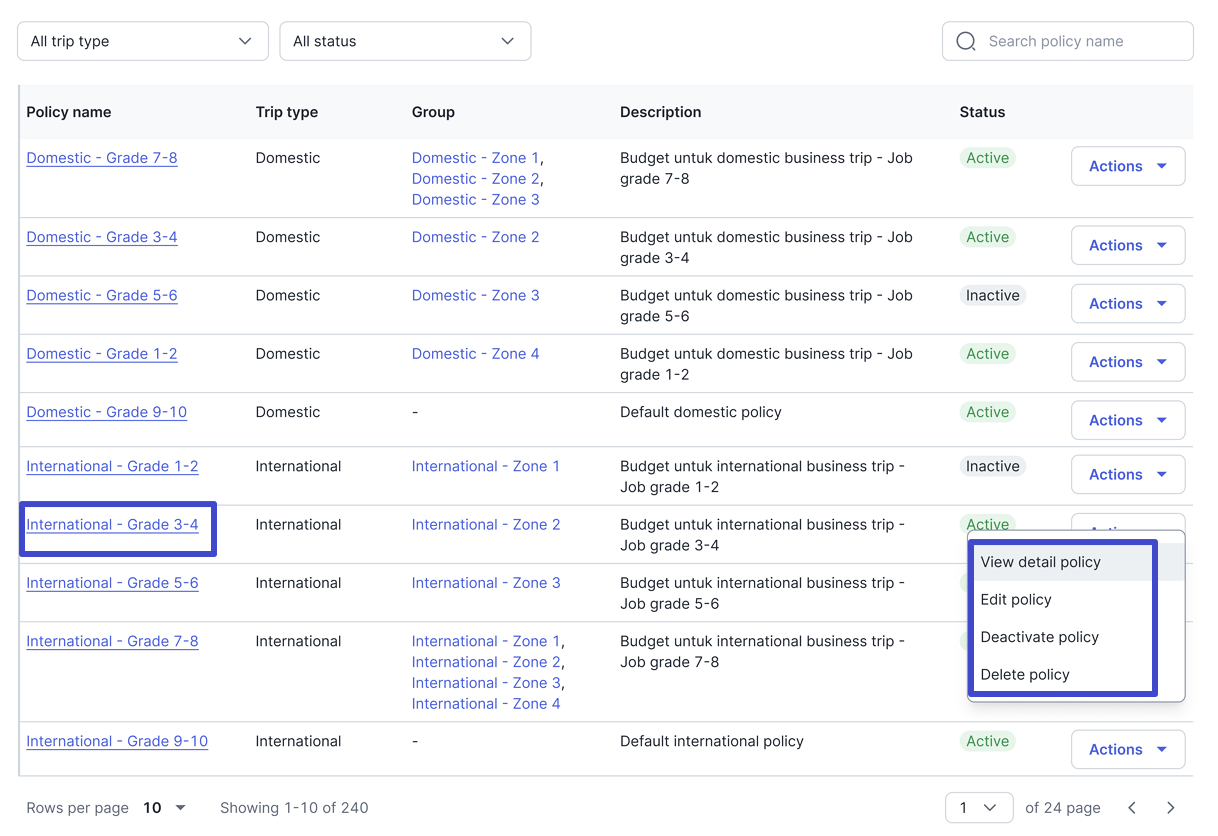Choose Edit policy from the menu

coord(1016,600)
